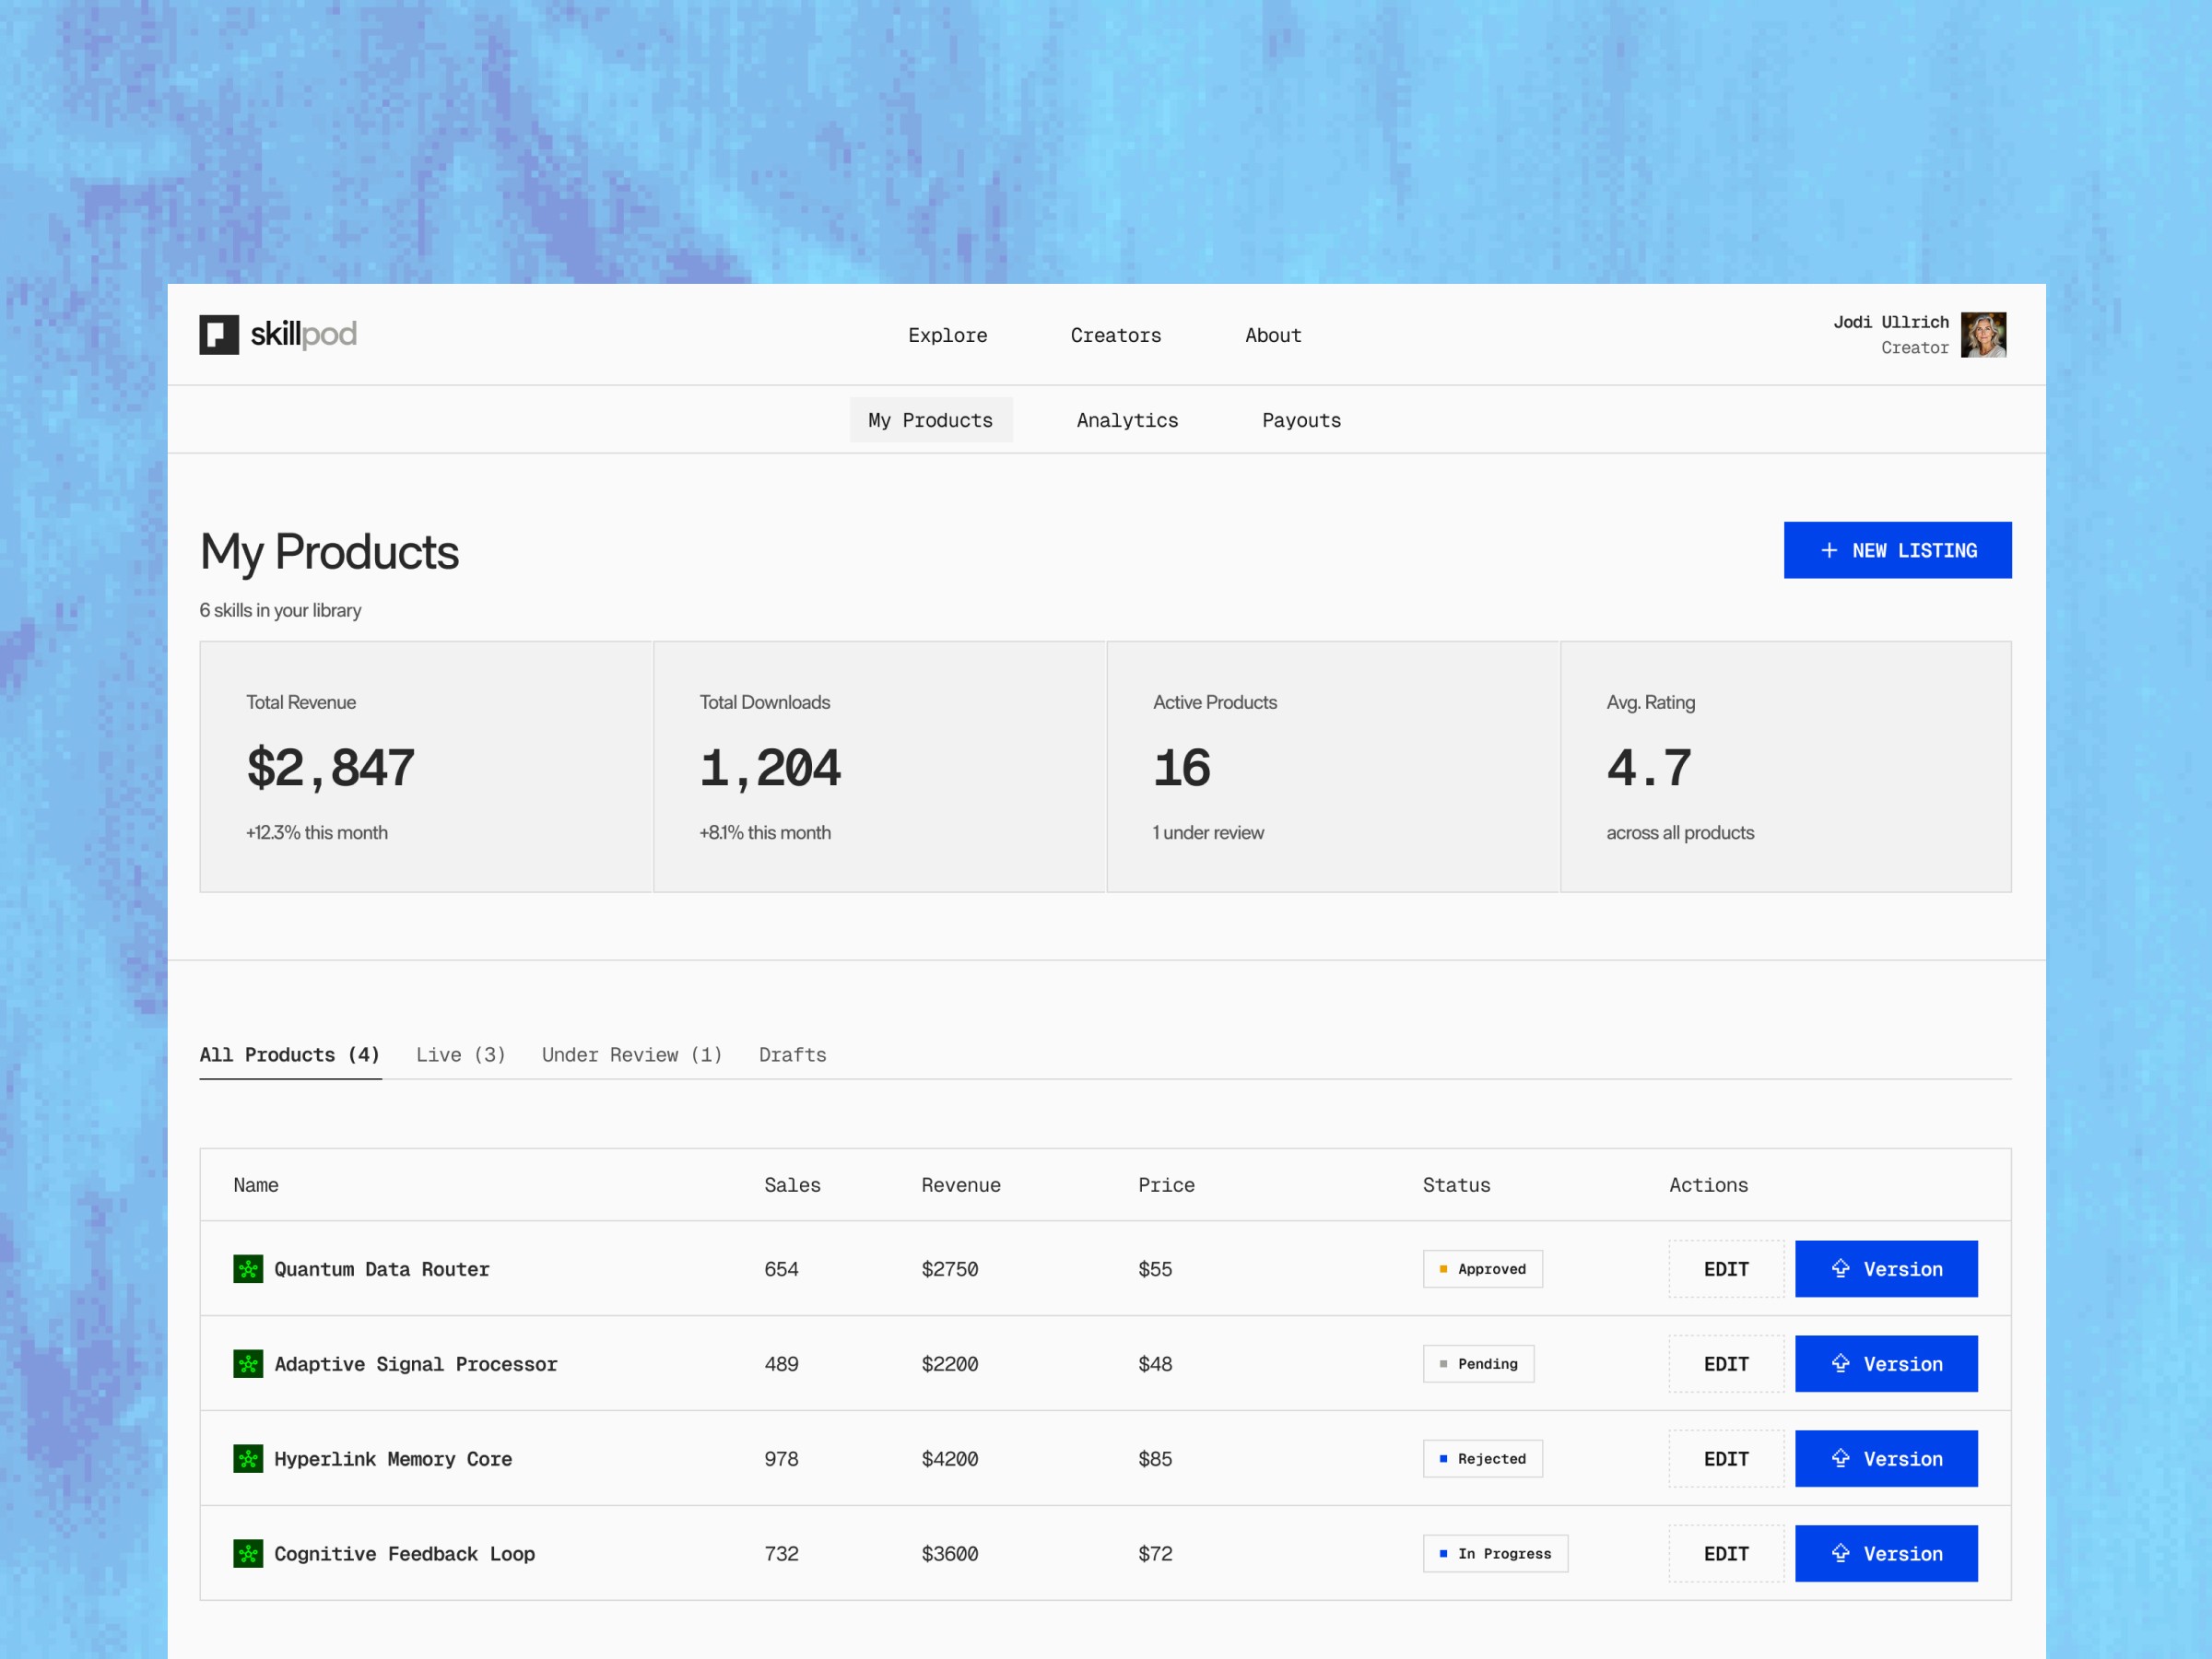Edit the Adaptive Signal Processor listing

pyautogui.click(x=1725, y=1364)
